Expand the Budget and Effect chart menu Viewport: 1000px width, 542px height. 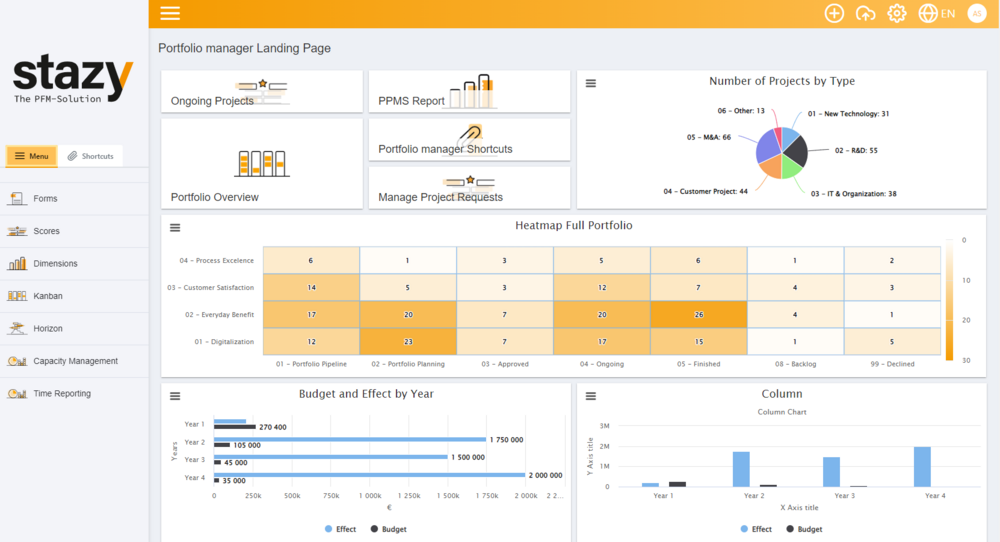click(x=175, y=396)
